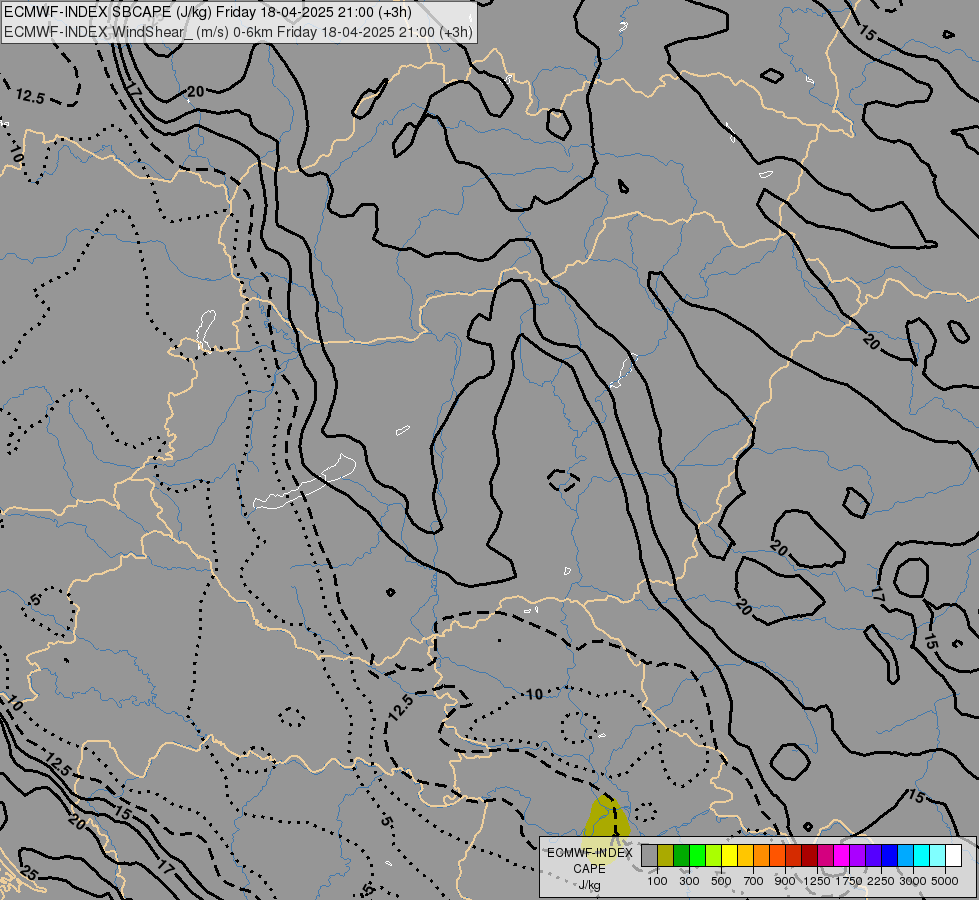979x900 pixels.
Task: Pick the pure yellow legend swatch
Action: coord(729,856)
